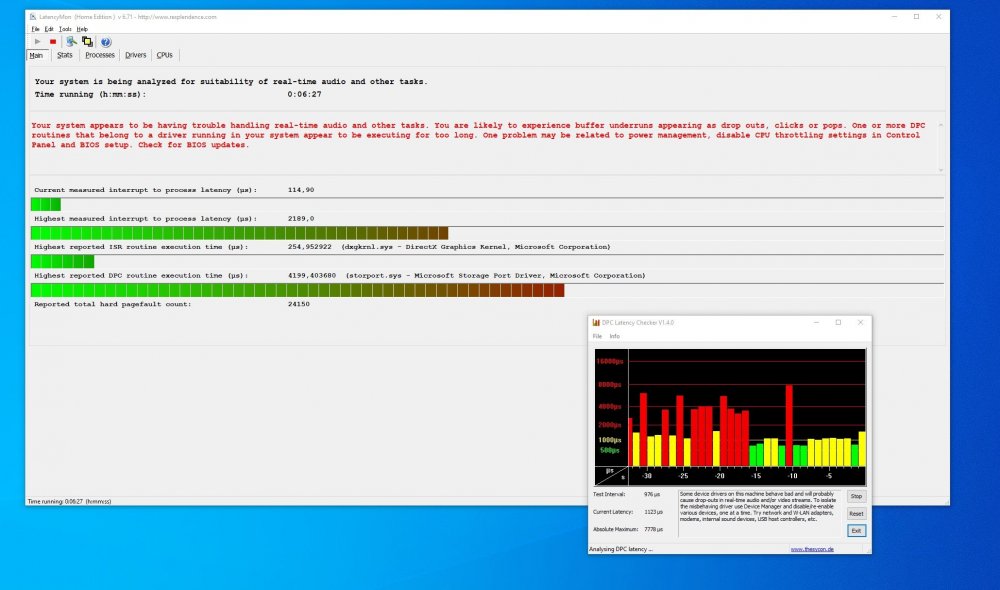Image resolution: width=1000 pixels, height=590 pixels.
Task: Click the Test Interval 976 µs value
Action: 652,494
